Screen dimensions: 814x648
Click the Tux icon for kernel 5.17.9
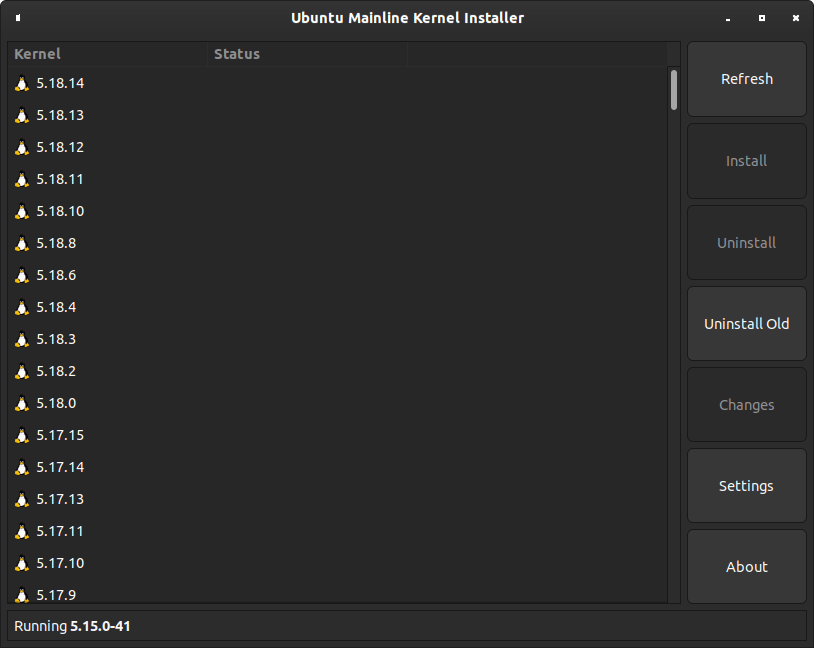(x=22, y=595)
